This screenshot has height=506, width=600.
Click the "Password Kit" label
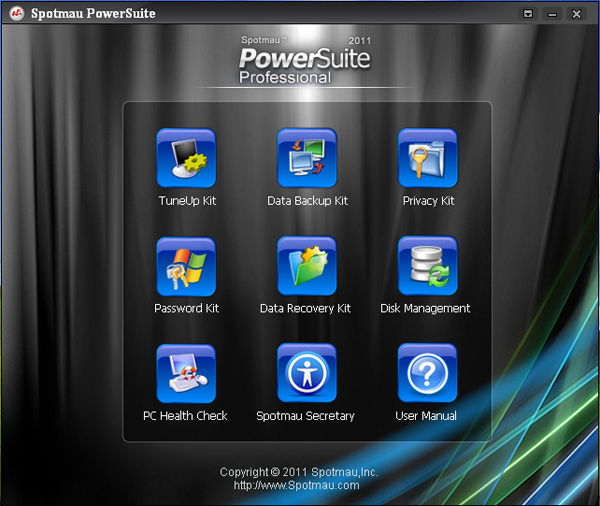[x=186, y=308]
